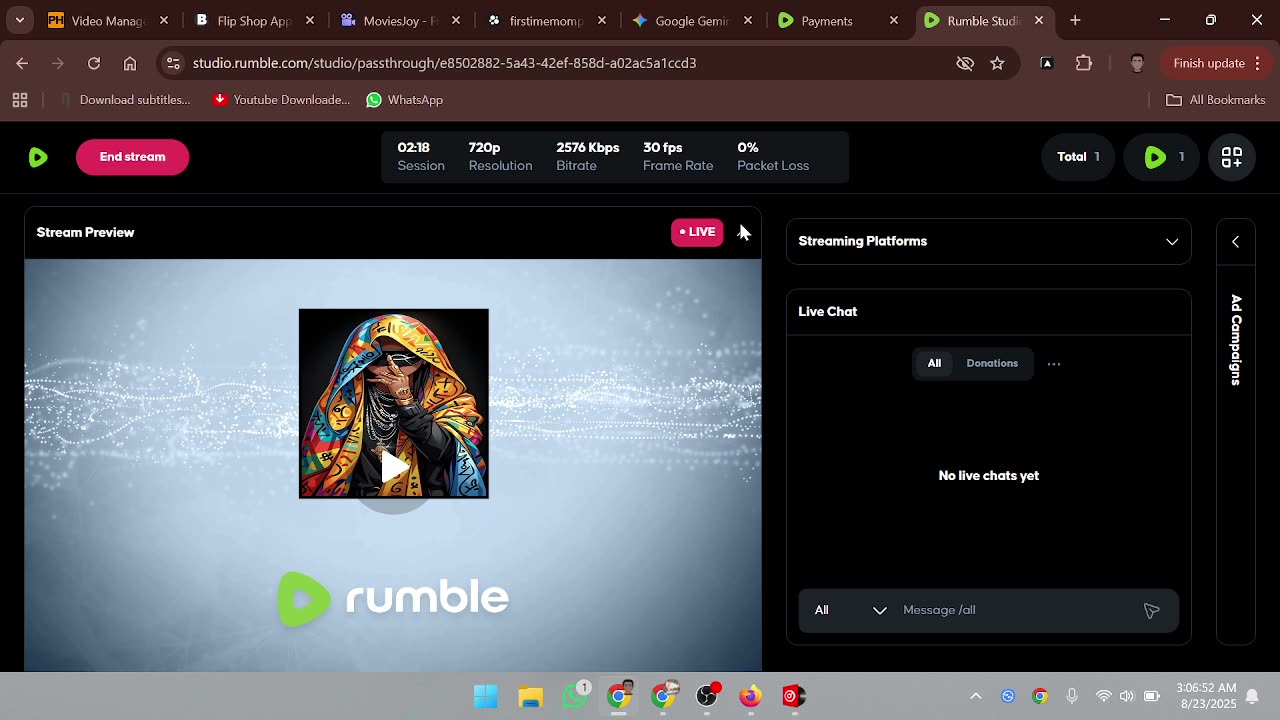The width and height of the screenshot is (1280, 720).
Task: Click the Stream Preview heading
Action: [x=85, y=232]
